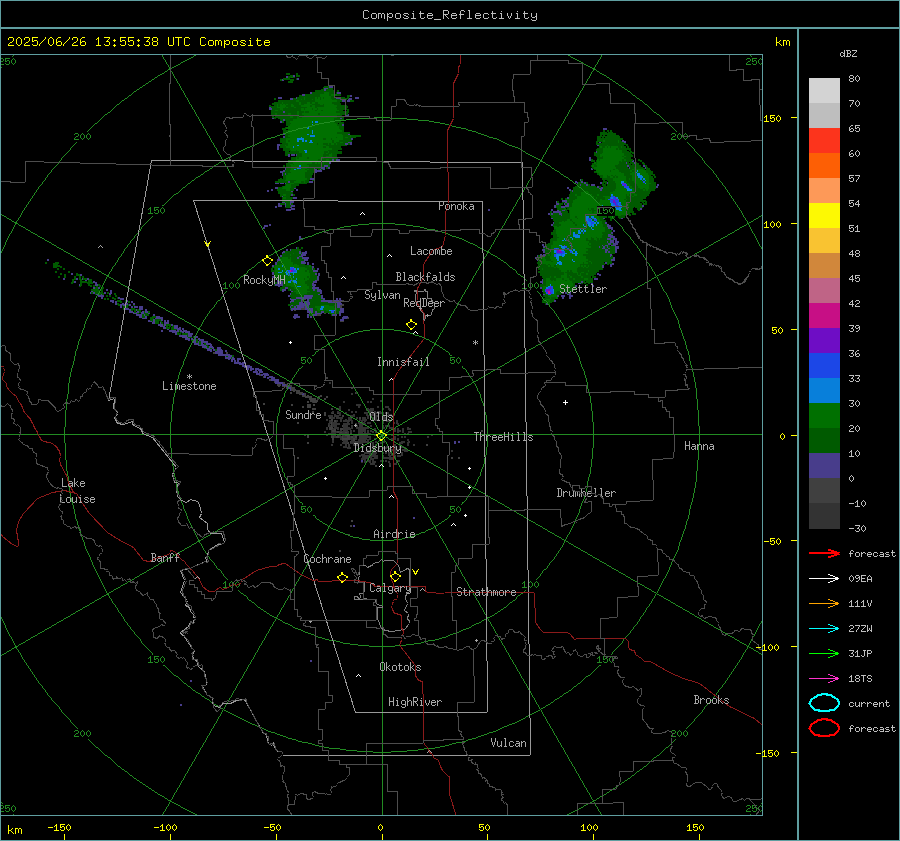Click the red 65-60 dBZ color swatch
This screenshot has height=841, width=900.
click(824, 141)
